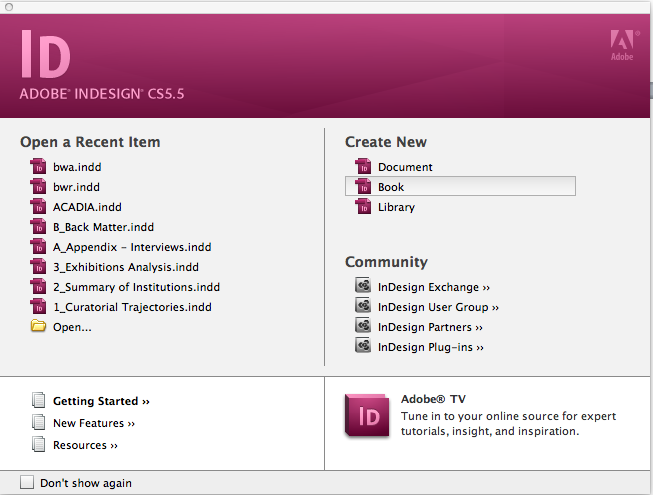This screenshot has height=495, width=653.
Task: Click the Book icon under Create New
Action: point(363,187)
